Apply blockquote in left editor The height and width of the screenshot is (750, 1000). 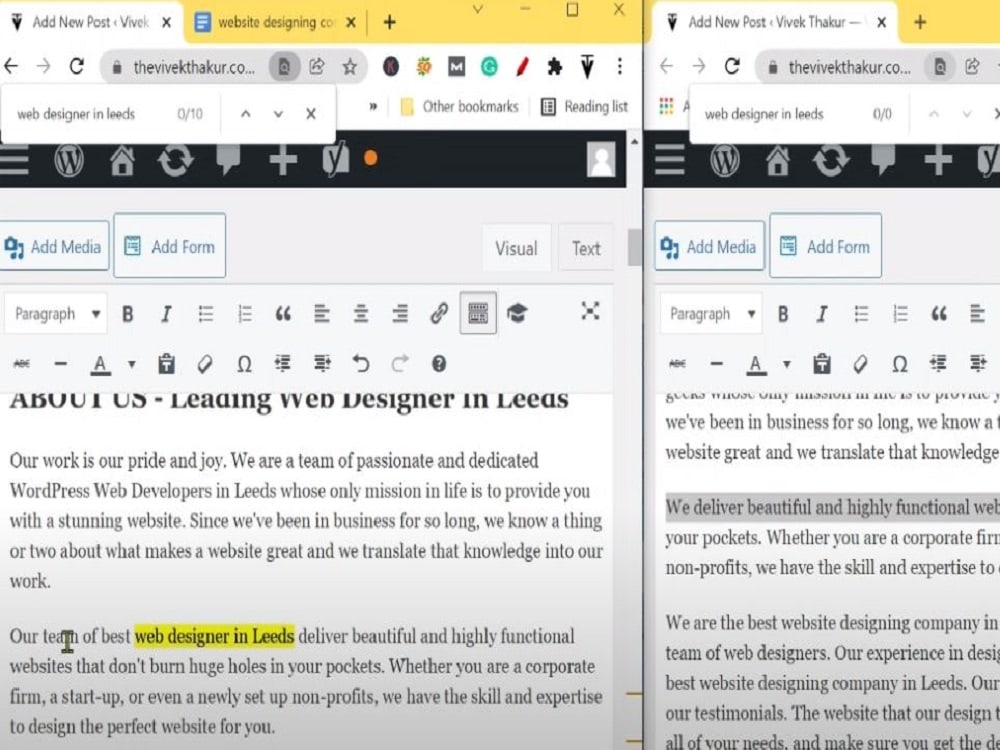pyautogui.click(x=283, y=314)
